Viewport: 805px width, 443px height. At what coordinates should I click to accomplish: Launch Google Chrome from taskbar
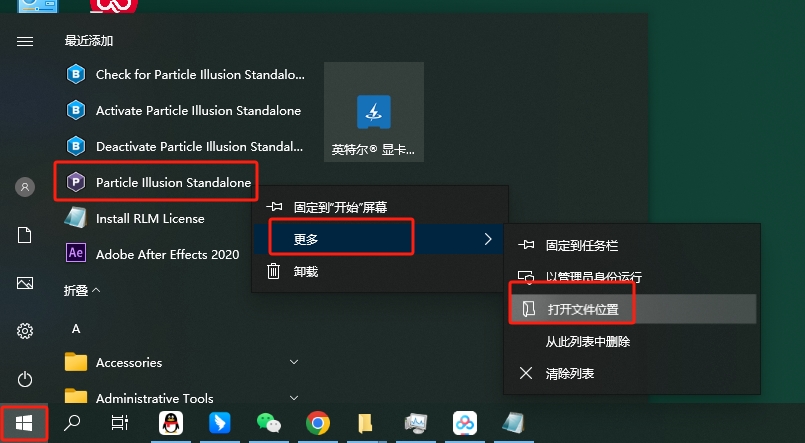(x=318, y=423)
